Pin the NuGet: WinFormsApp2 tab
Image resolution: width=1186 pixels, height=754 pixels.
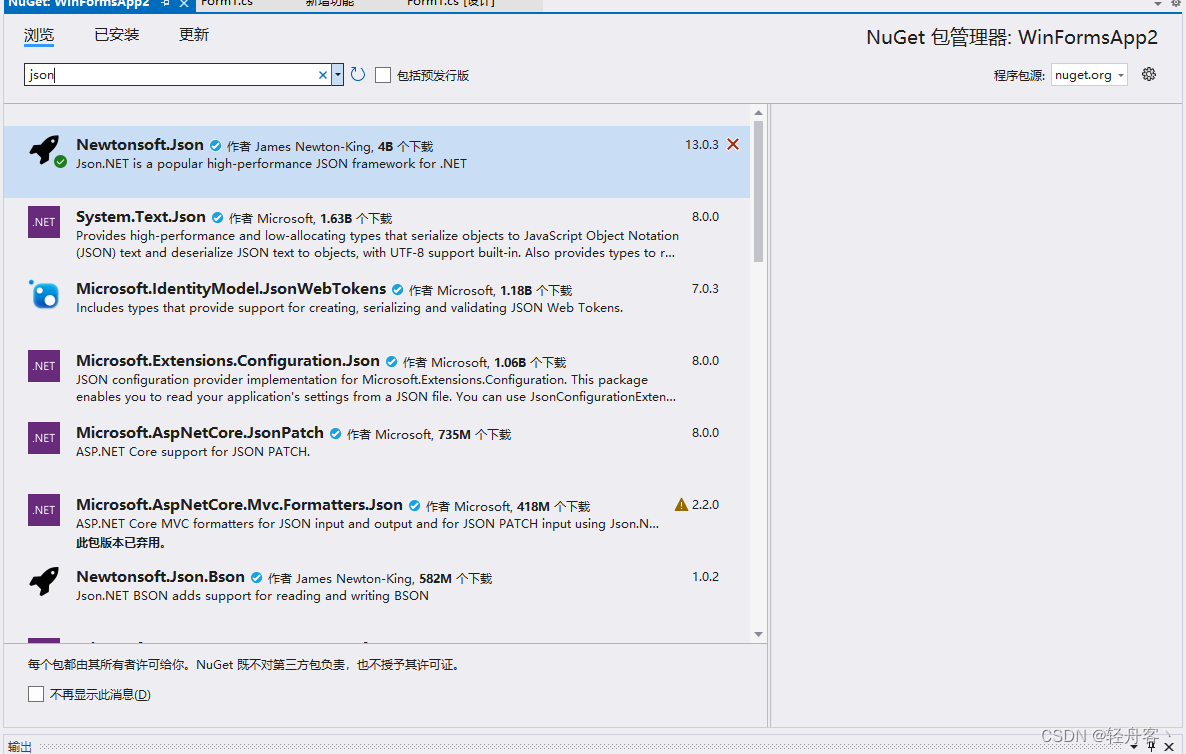tap(166, 4)
